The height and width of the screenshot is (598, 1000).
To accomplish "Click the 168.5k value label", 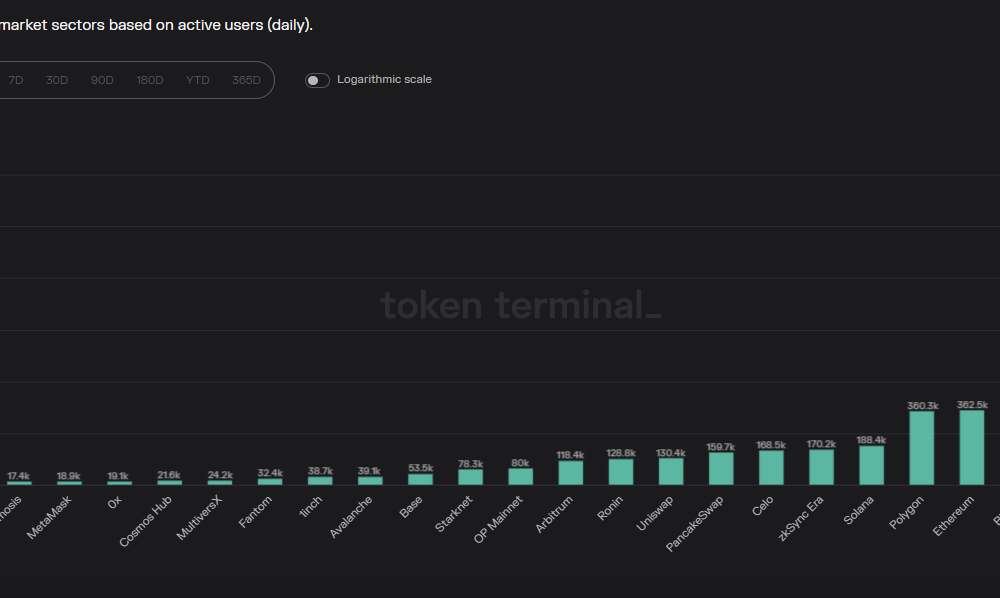I will click(771, 445).
